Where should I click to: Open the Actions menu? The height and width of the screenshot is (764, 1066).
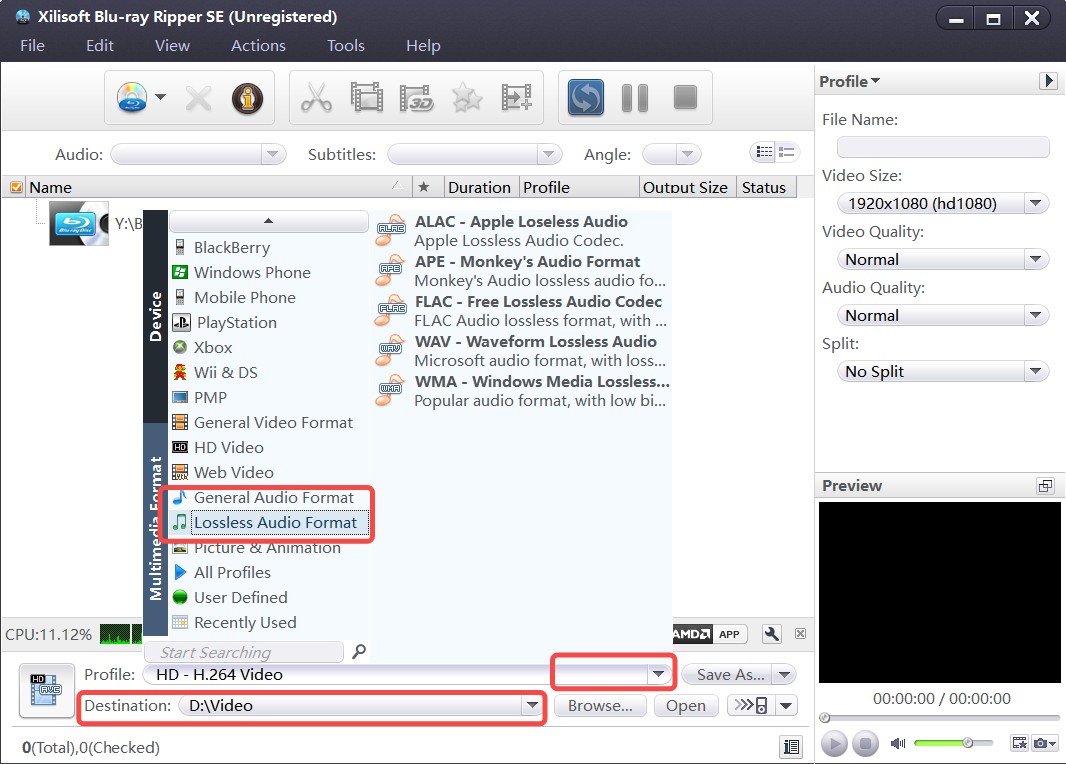[258, 46]
